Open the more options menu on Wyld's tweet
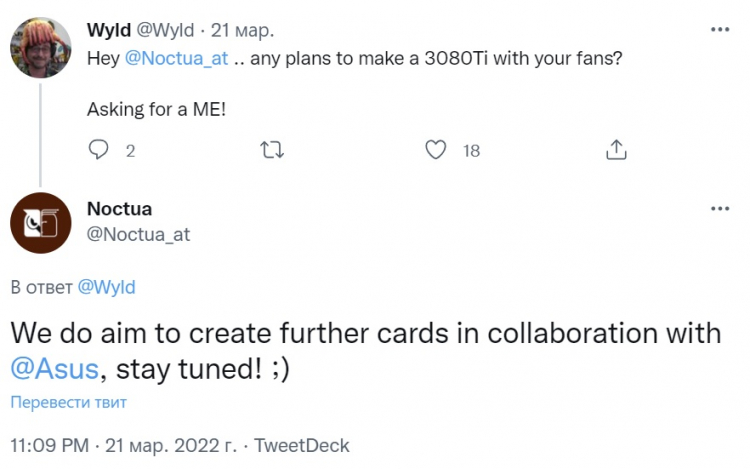This screenshot has width=750, height=469. (720, 30)
